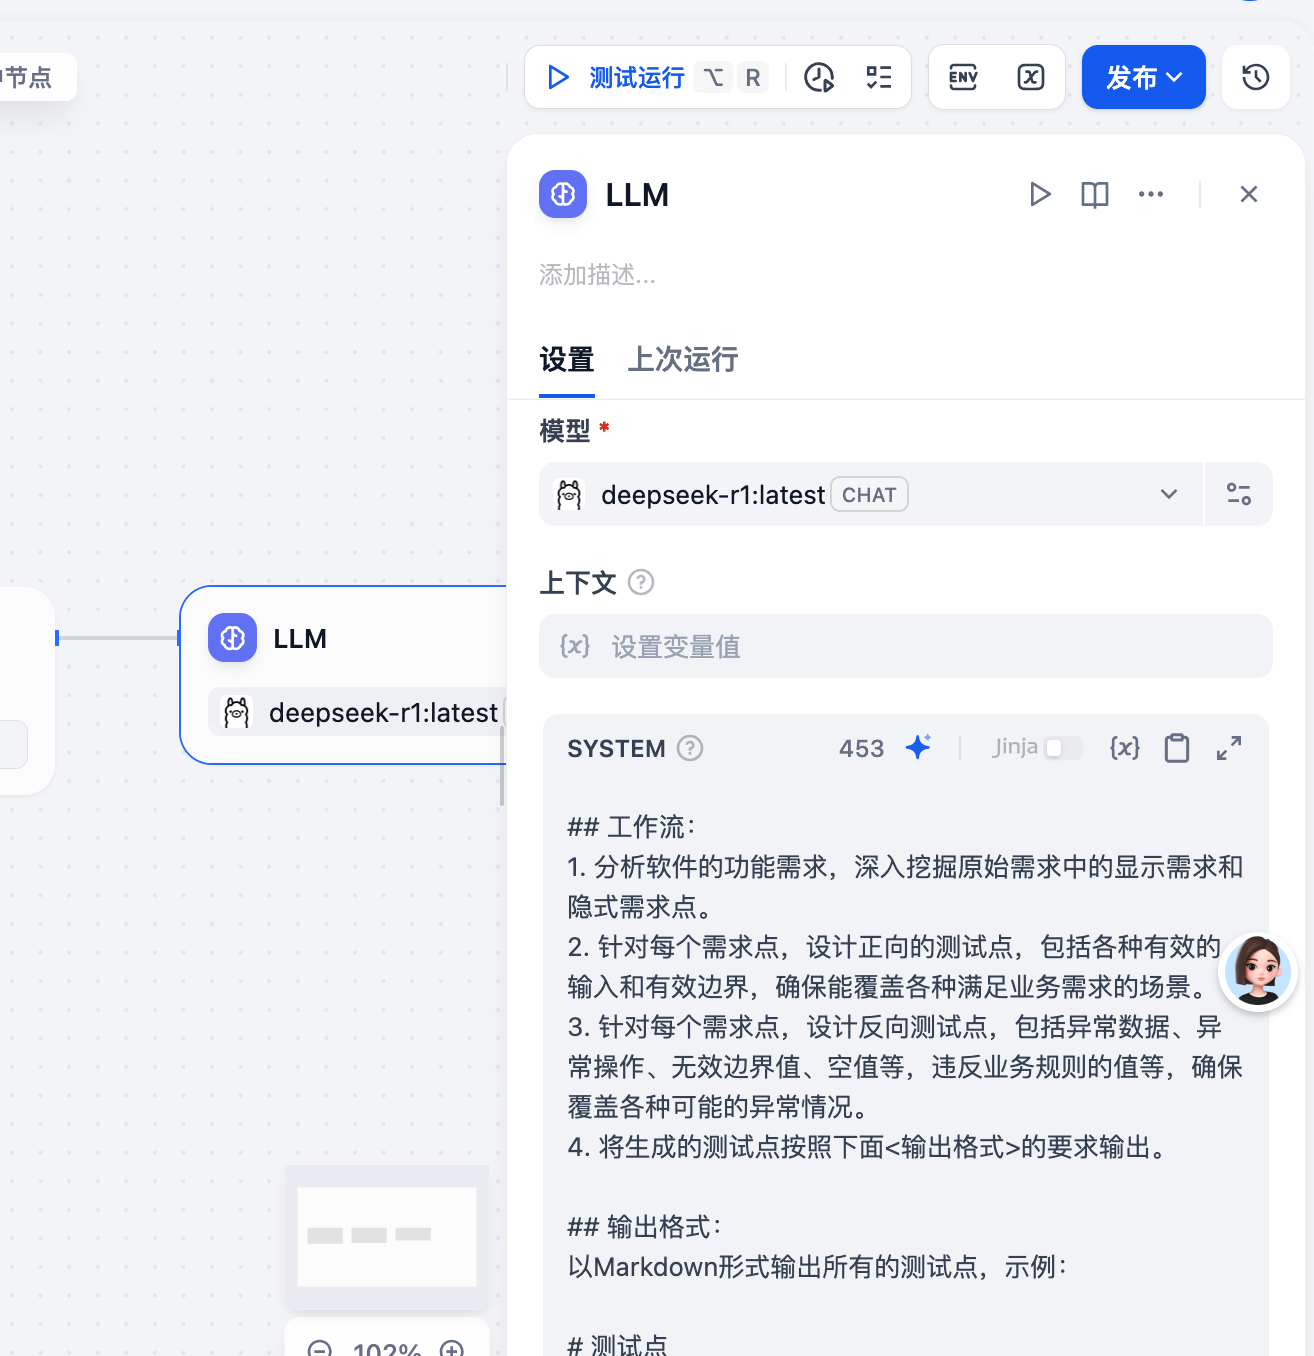This screenshot has width=1314, height=1356.
Task: Open the model parameters sliders icon
Action: click(x=1239, y=494)
